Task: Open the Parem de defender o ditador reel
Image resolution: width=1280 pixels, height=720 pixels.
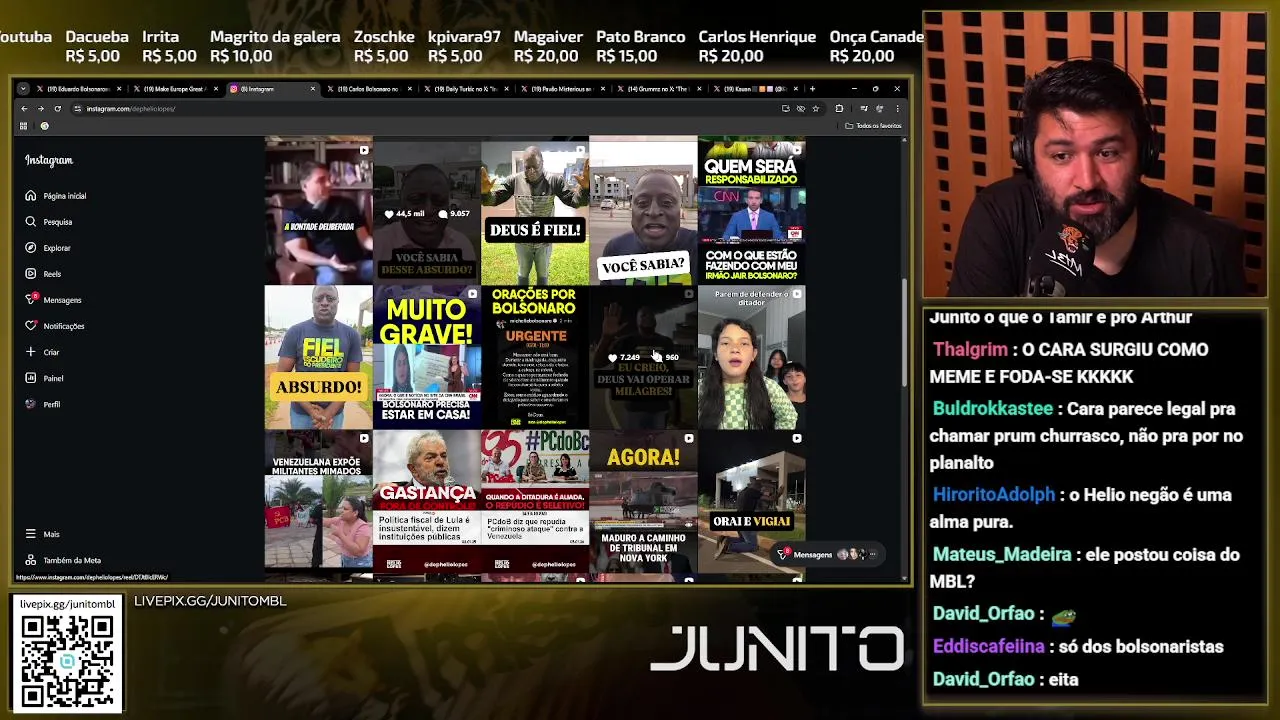Action: tap(751, 358)
